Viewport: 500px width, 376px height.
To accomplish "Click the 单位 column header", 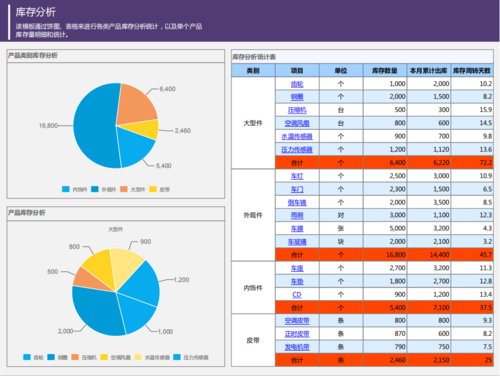I will pos(341,70).
